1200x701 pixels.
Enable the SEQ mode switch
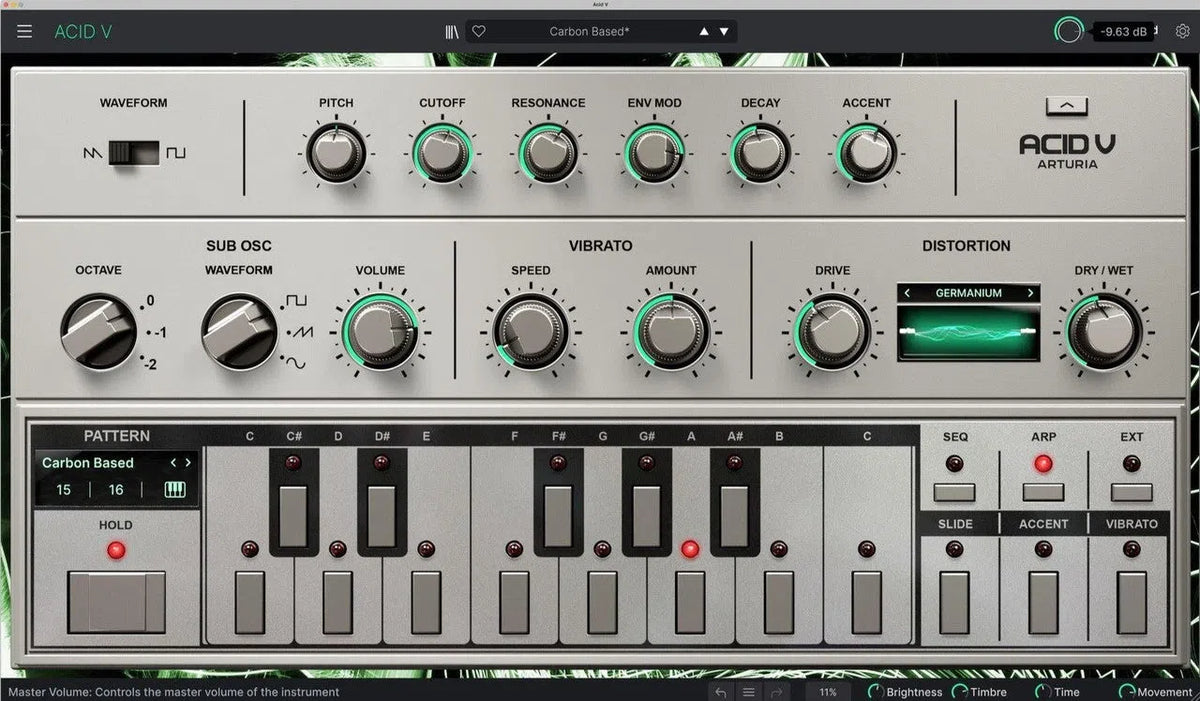(x=954, y=492)
